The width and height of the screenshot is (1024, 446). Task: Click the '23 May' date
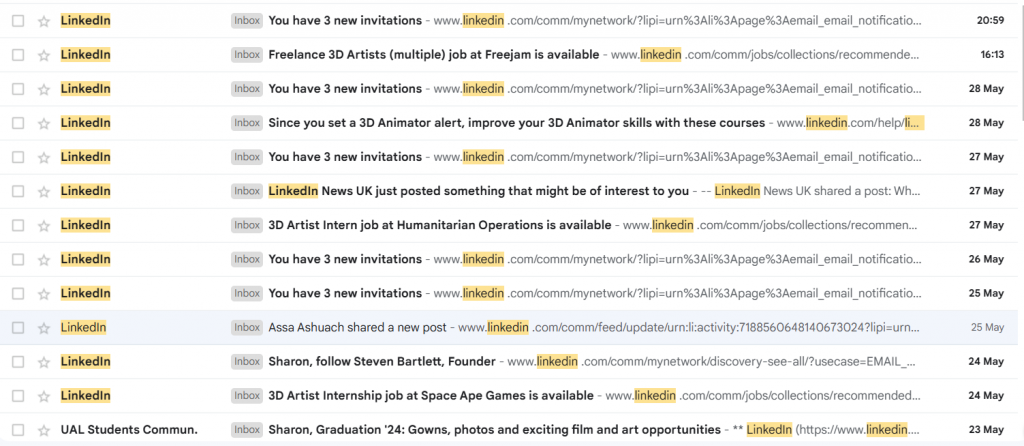click(x=986, y=430)
